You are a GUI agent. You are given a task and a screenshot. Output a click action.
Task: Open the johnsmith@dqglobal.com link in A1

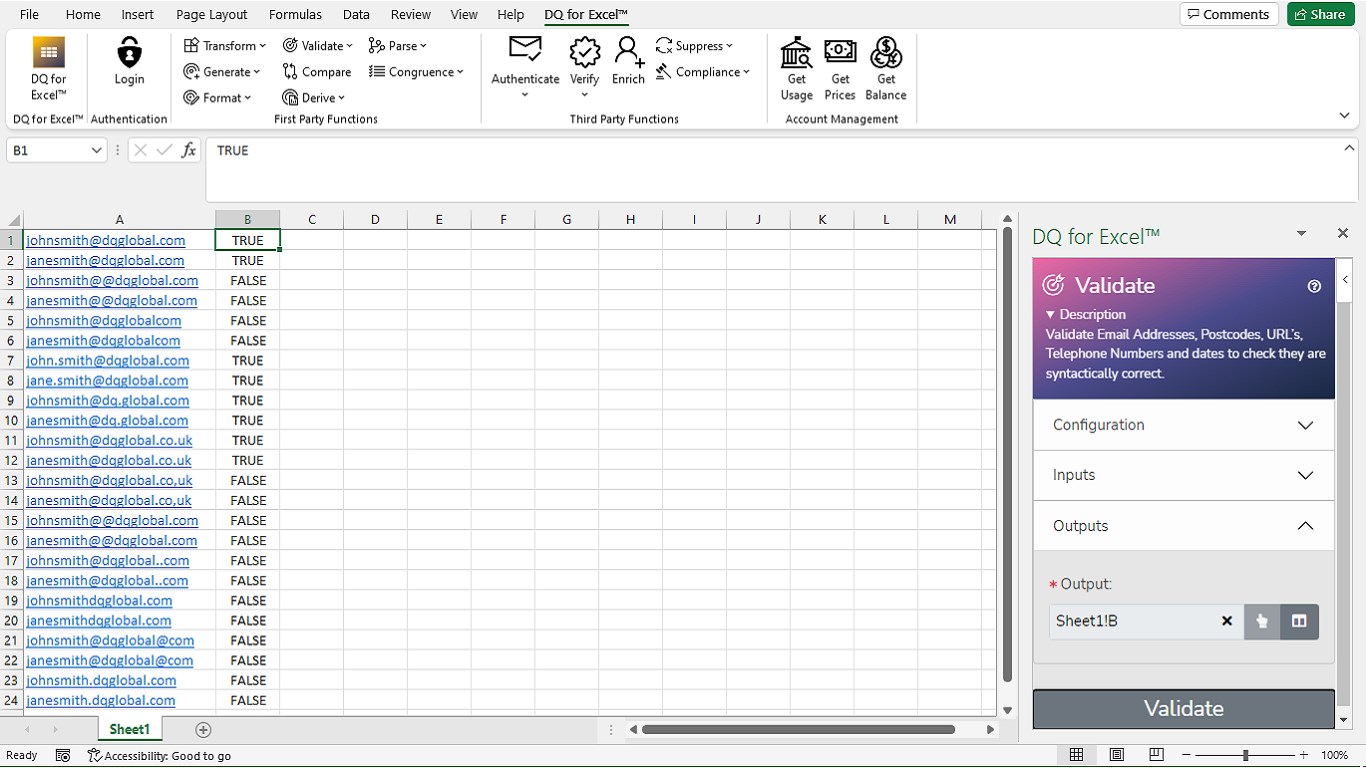click(x=106, y=240)
